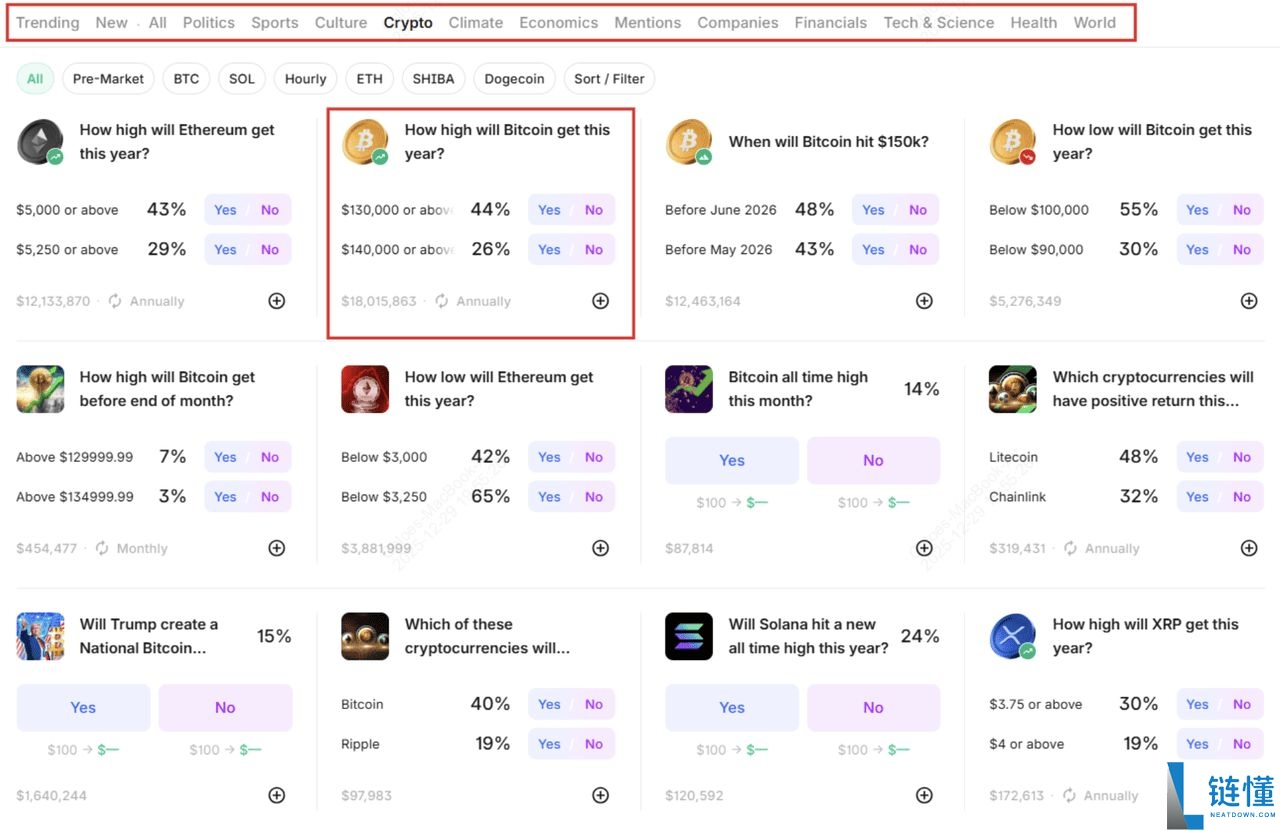The height and width of the screenshot is (831, 1280).
Task: Select the 'All' filter chip
Action: pyautogui.click(x=35, y=78)
